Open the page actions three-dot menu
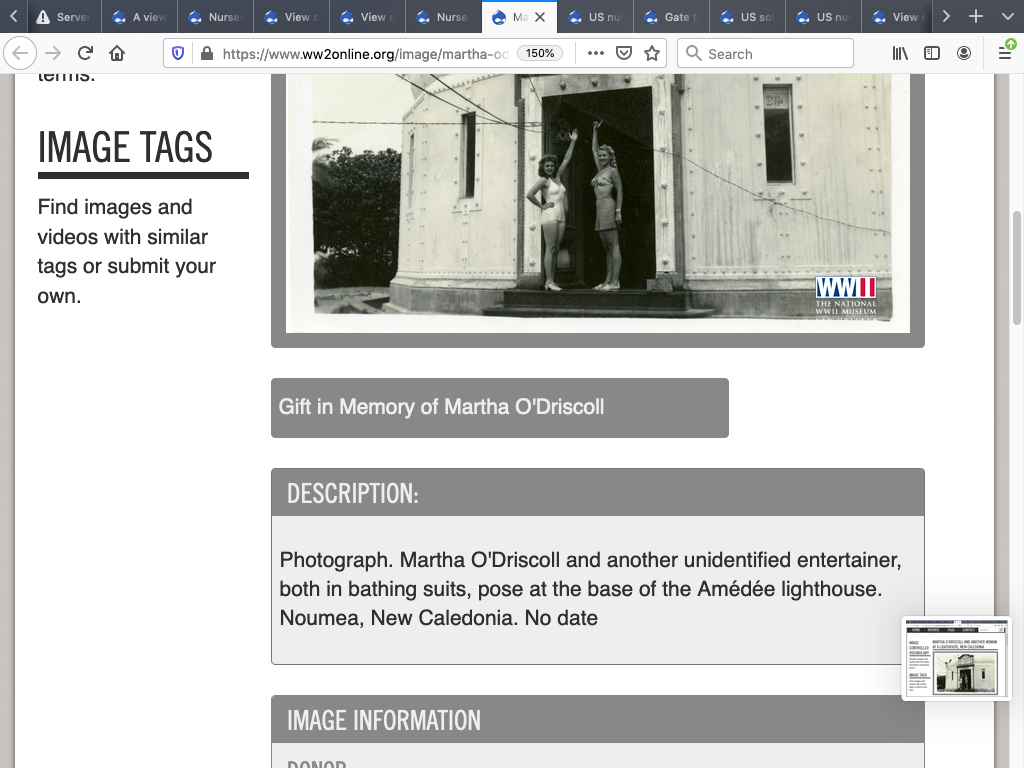 (596, 53)
